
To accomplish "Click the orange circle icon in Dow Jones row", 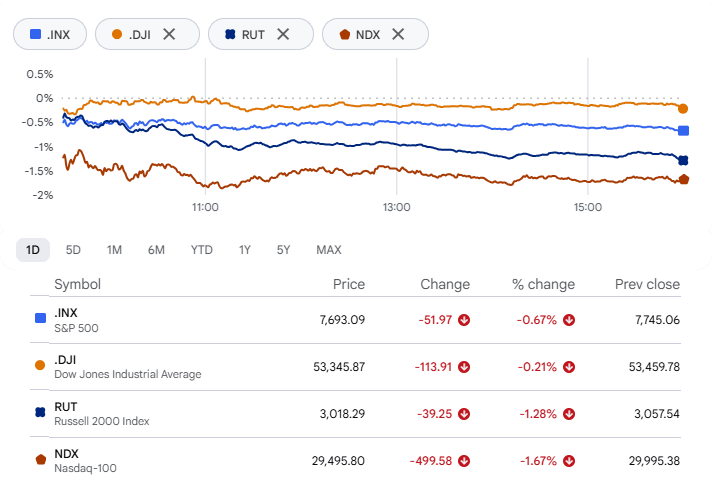I will [x=40, y=365].
